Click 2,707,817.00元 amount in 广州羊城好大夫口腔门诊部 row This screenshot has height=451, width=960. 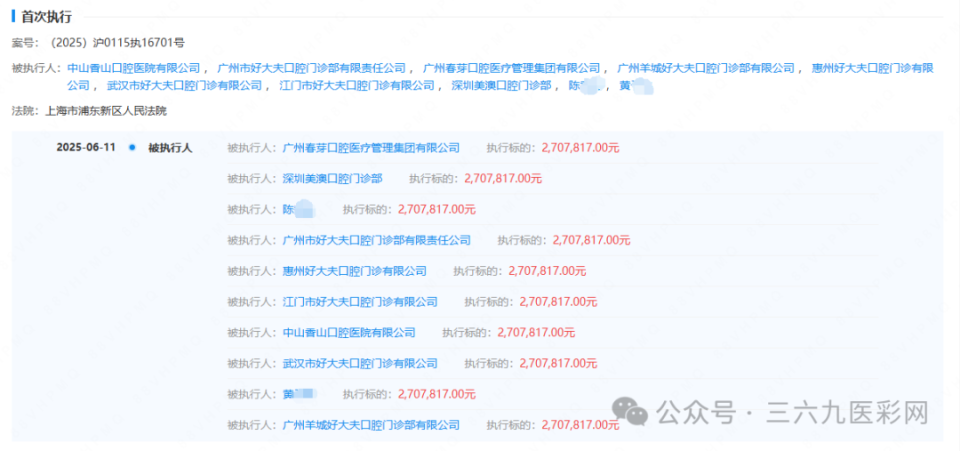pos(580,425)
